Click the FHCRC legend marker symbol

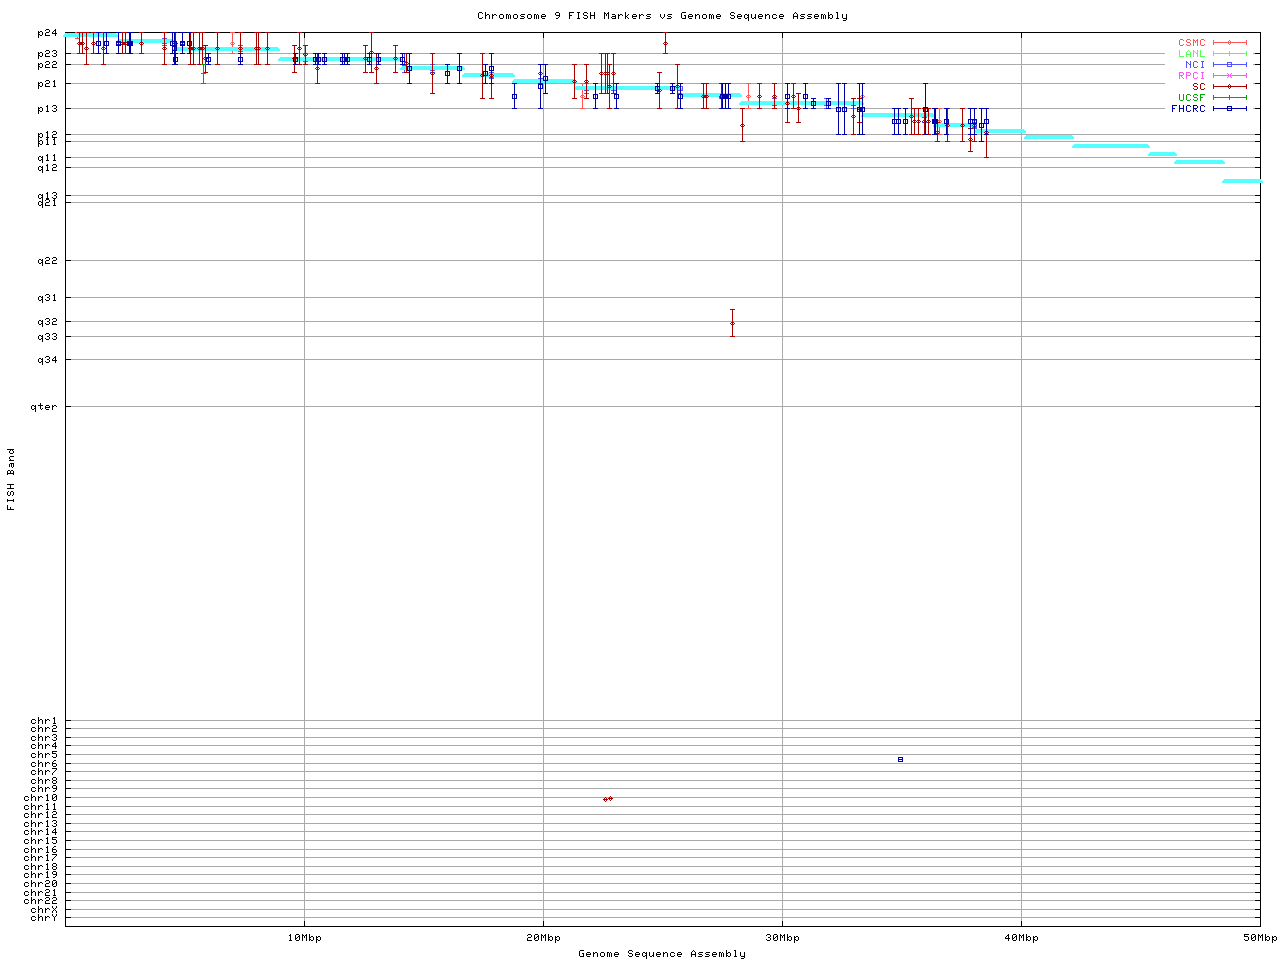tap(1229, 108)
